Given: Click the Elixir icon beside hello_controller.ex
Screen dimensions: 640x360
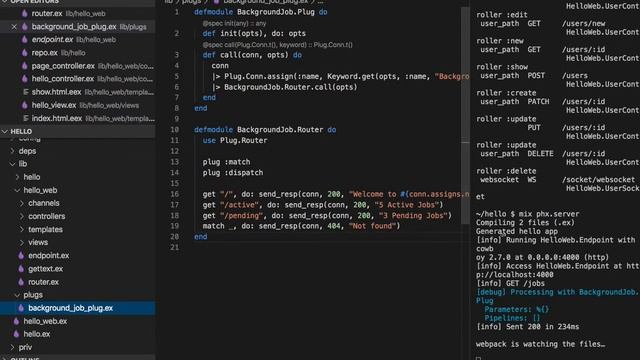Looking at the screenshot, I should tap(24, 79).
